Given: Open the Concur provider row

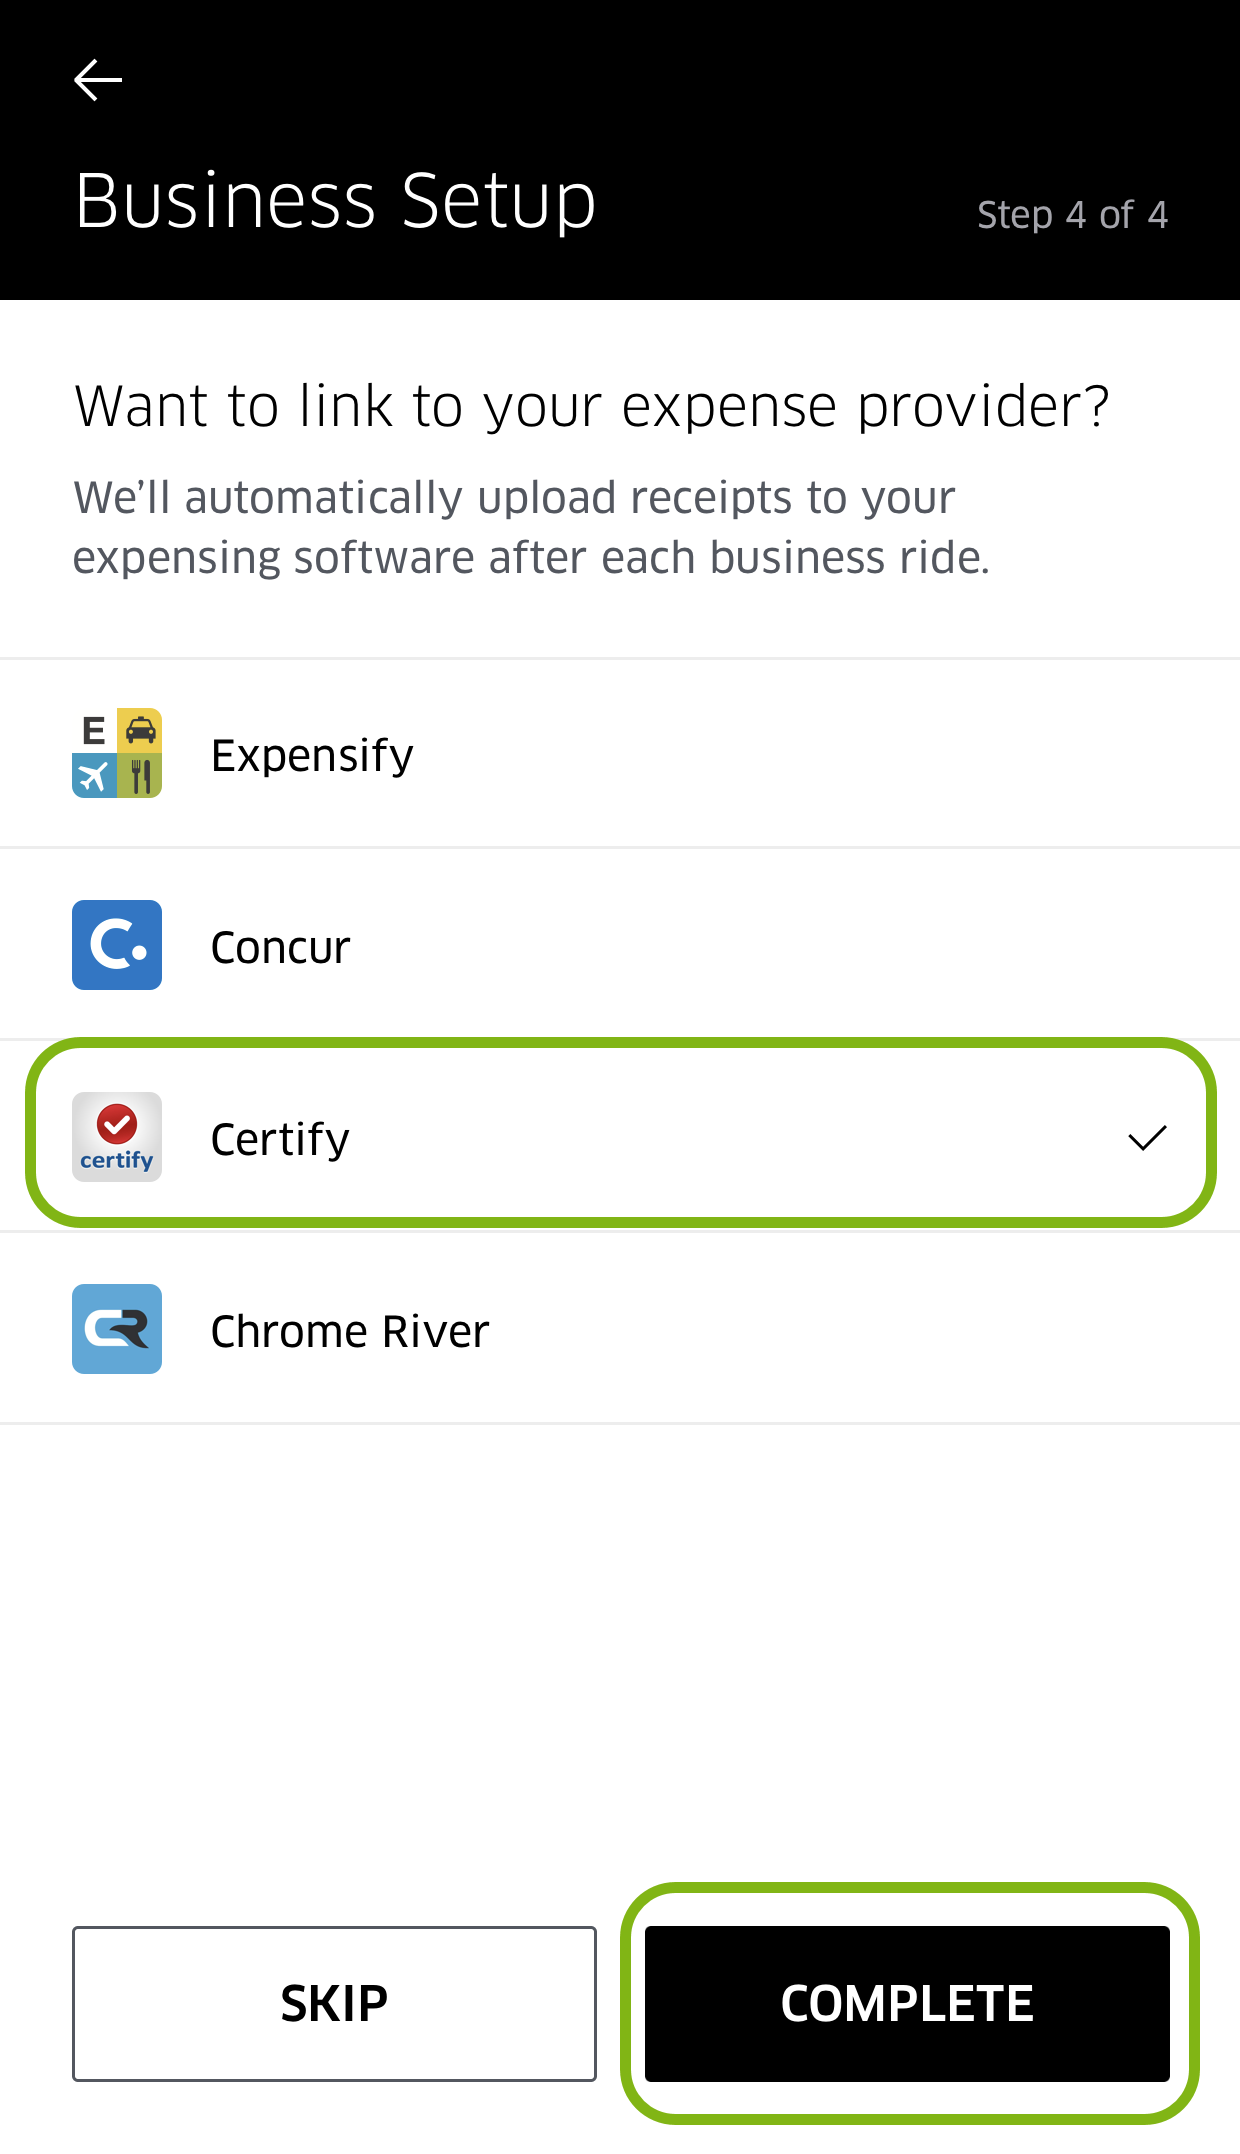Looking at the screenshot, I should [x=620, y=945].
